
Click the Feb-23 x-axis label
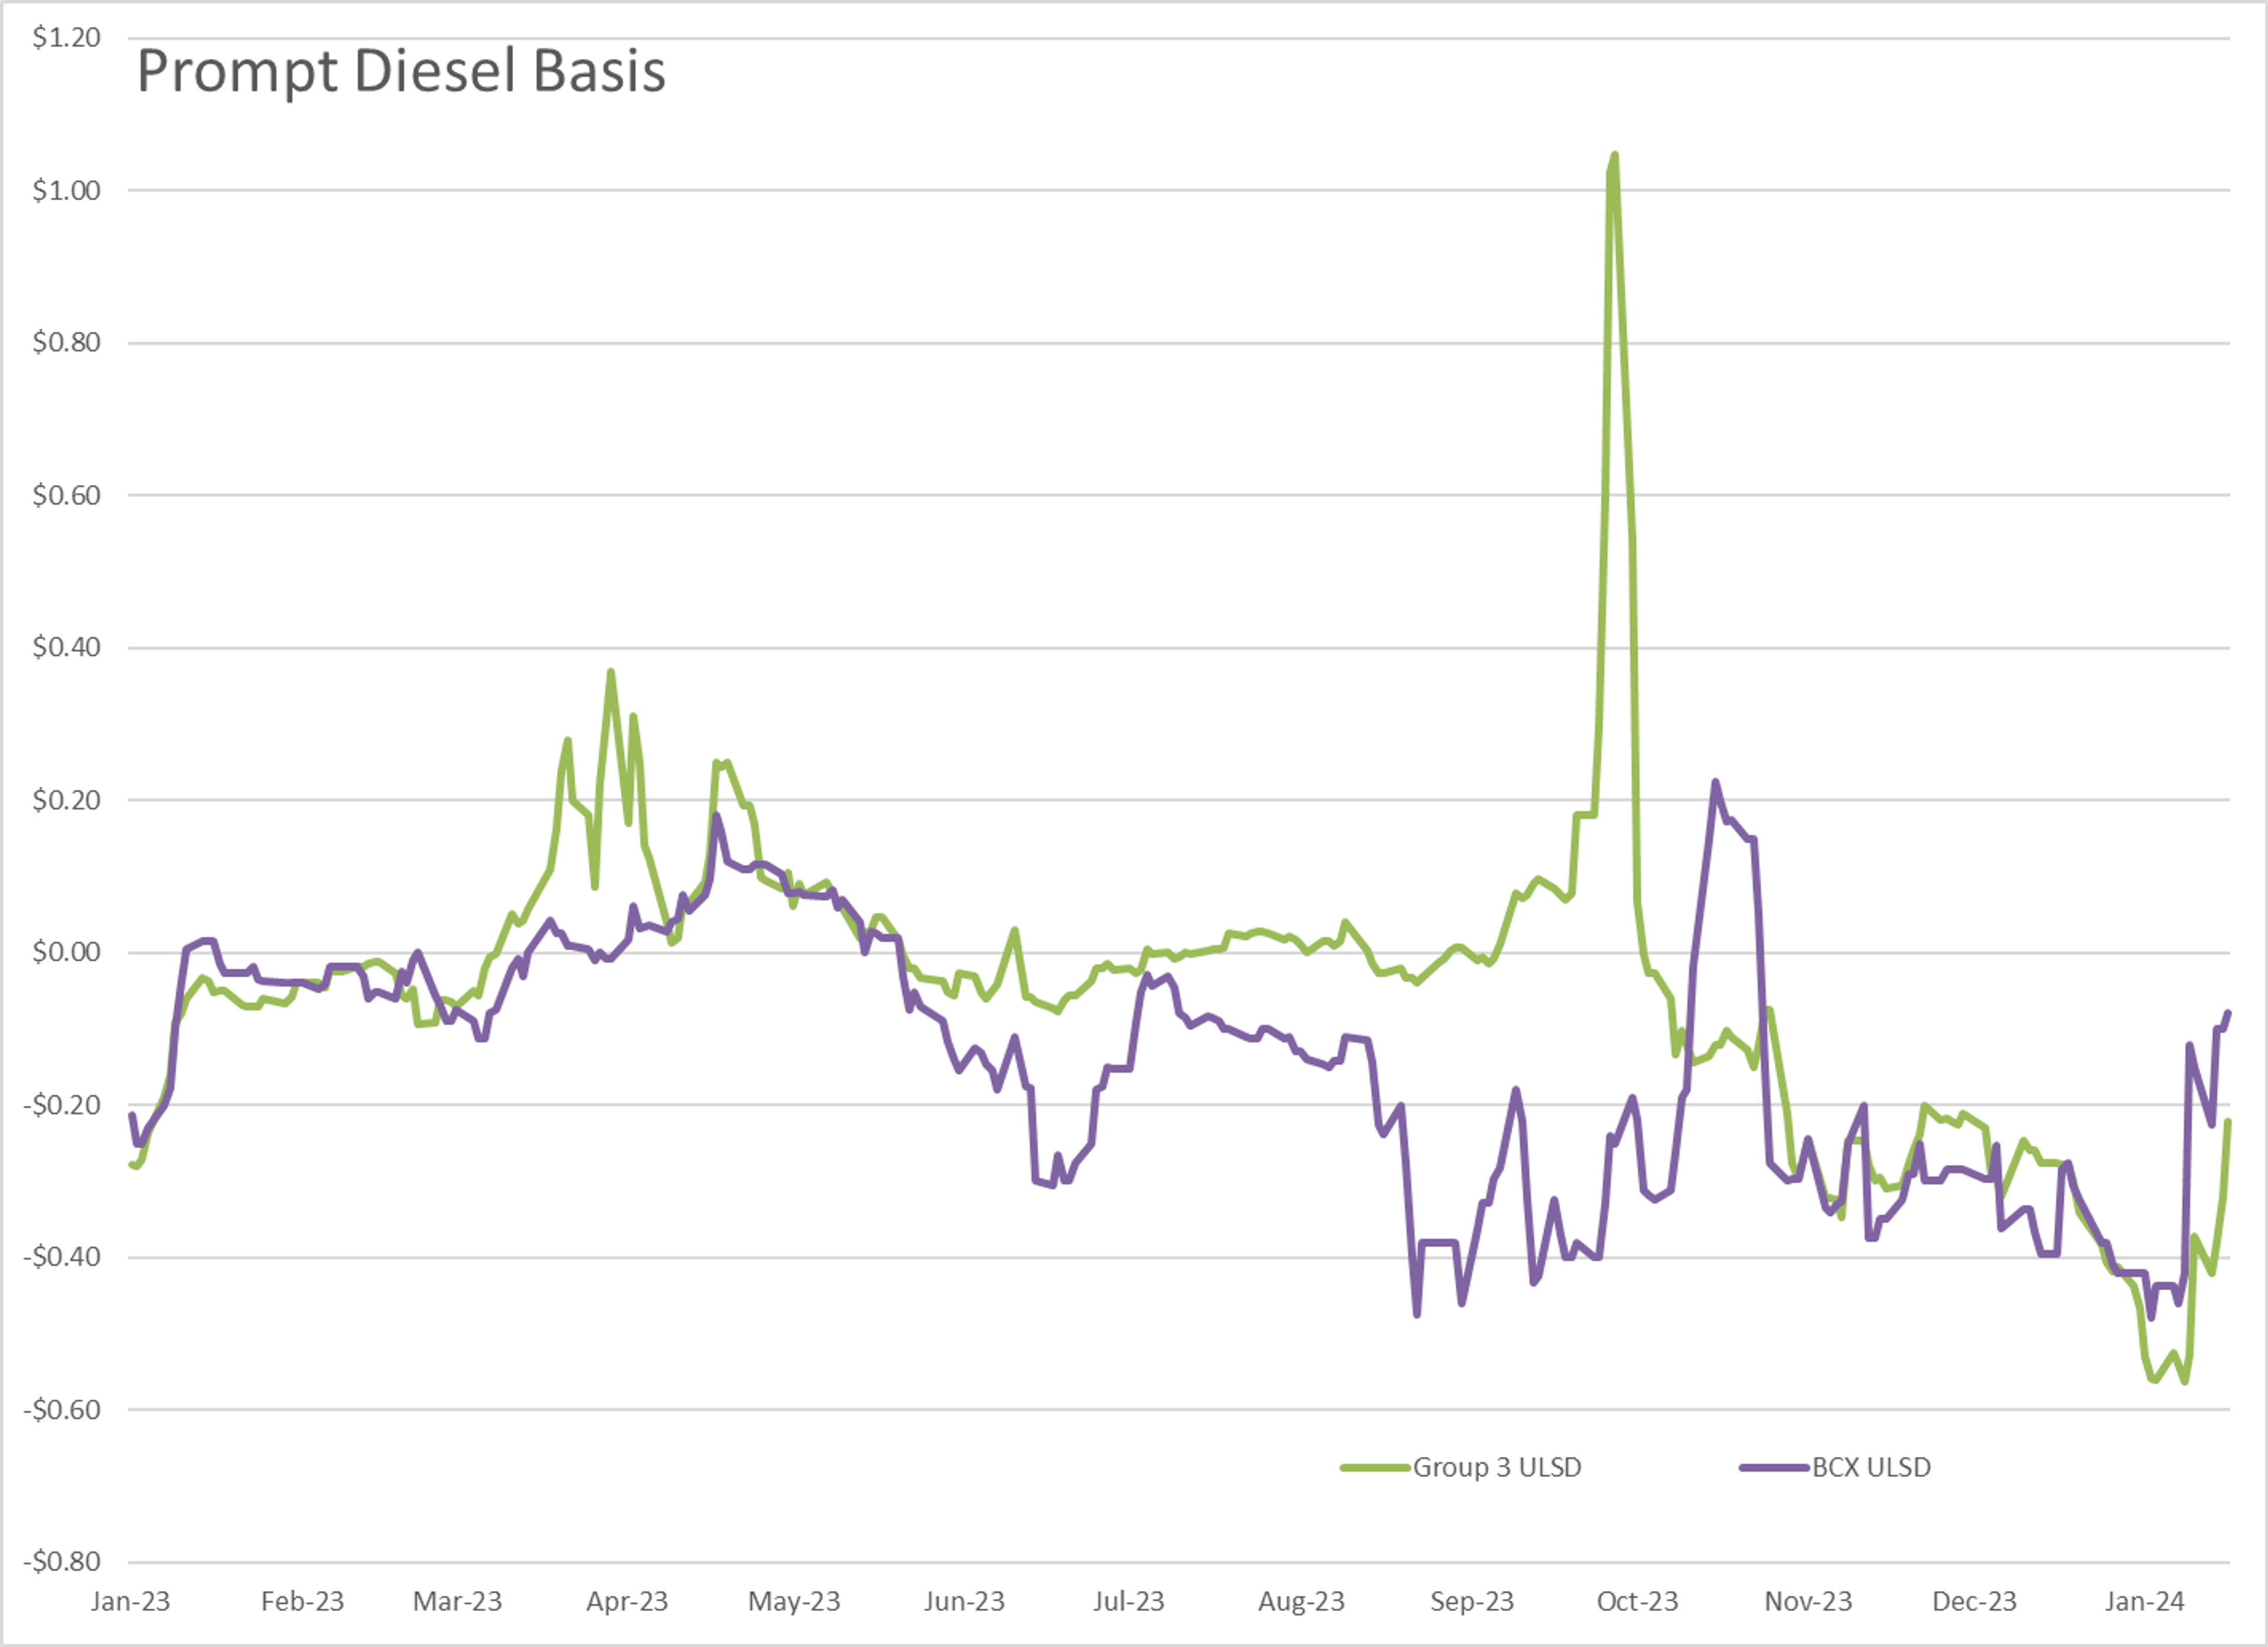click(302, 1601)
